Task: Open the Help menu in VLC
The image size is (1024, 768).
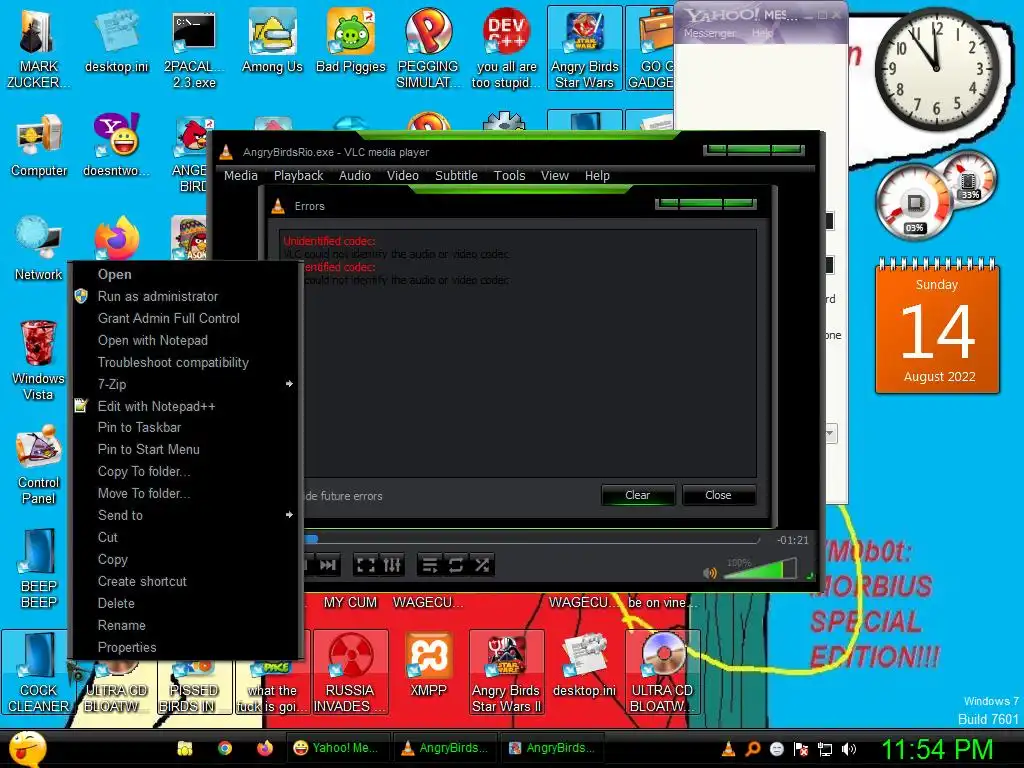Action: (597, 176)
